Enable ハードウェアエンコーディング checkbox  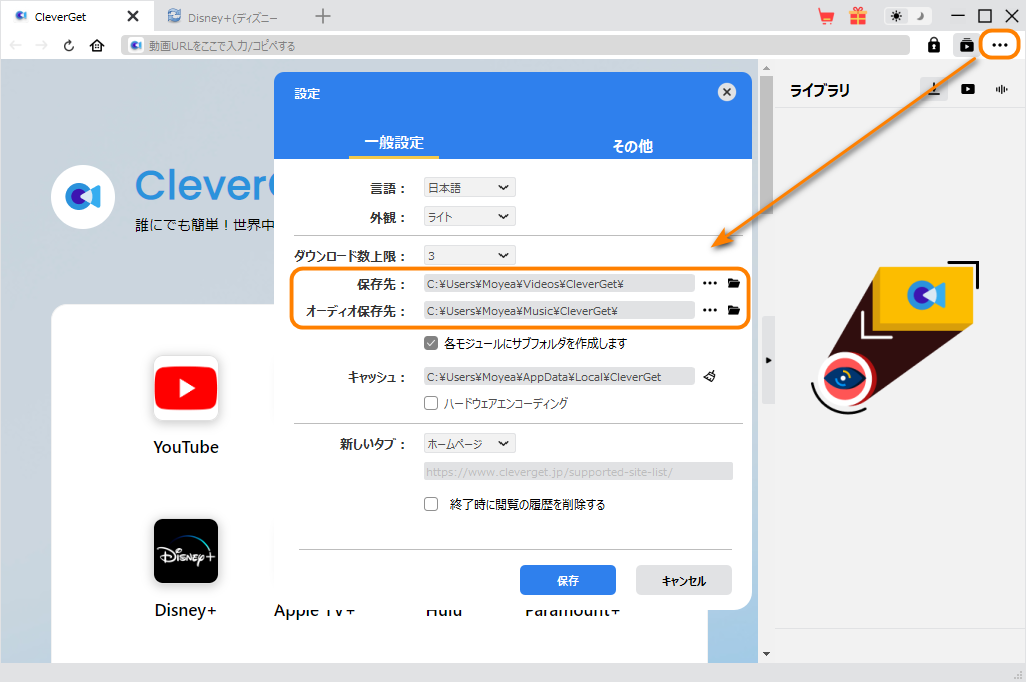click(431, 403)
